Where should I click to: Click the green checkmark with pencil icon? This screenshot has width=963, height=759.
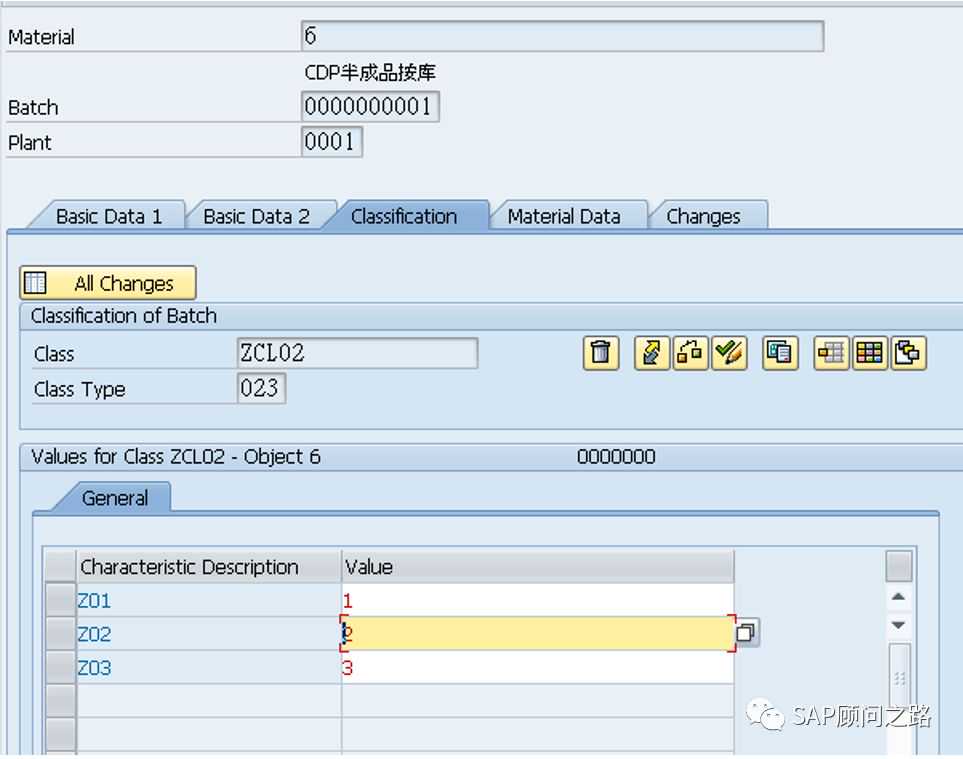click(x=729, y=353)
